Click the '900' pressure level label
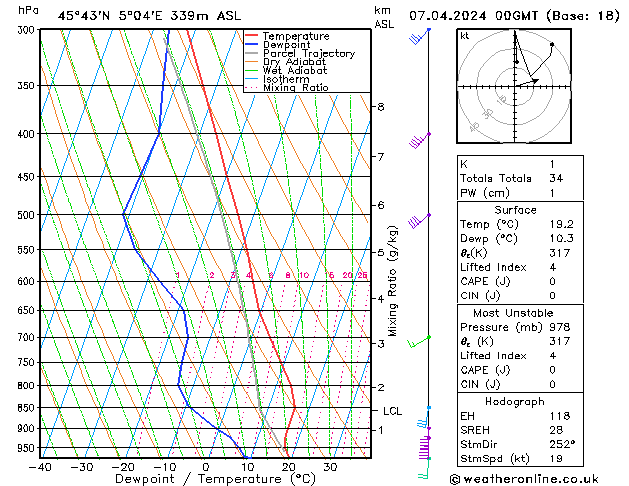This screenshot has height=486, width=629. 28,429
